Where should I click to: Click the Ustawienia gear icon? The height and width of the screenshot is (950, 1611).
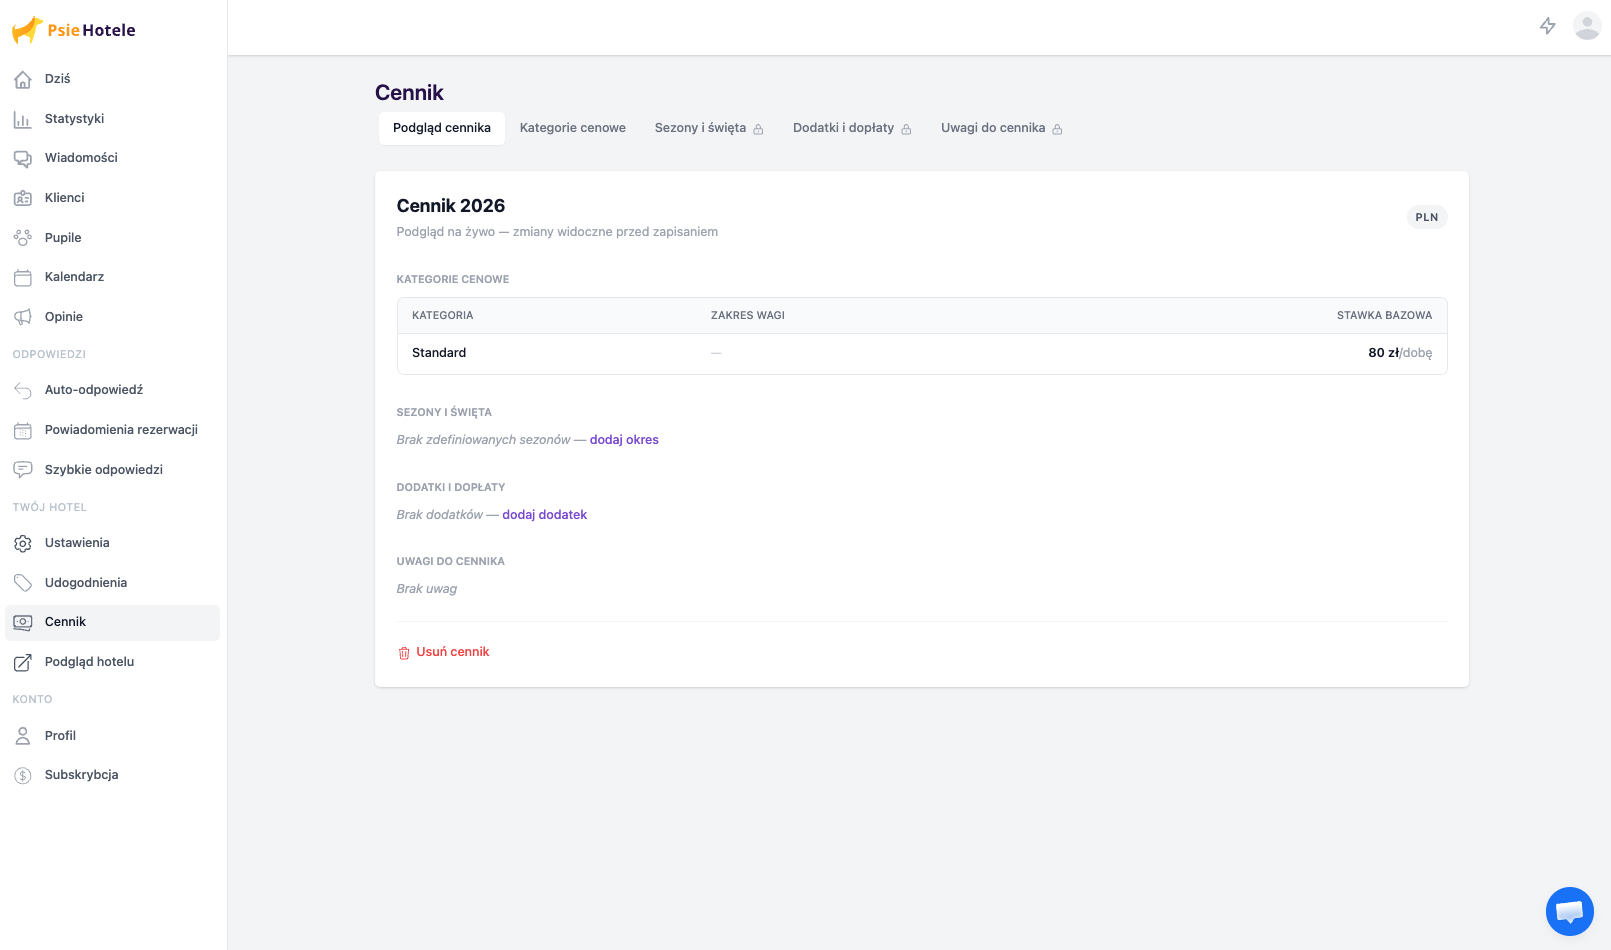tap(22, 543)
